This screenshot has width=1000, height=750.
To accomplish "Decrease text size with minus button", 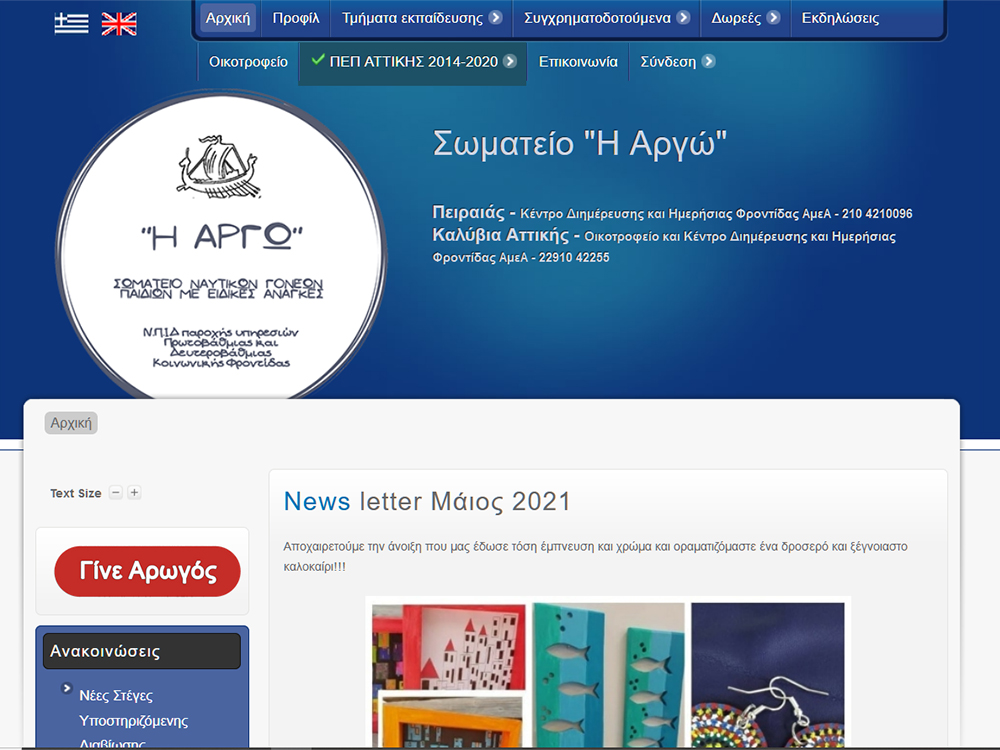I will pyautogui.click(x=115, y=492).
